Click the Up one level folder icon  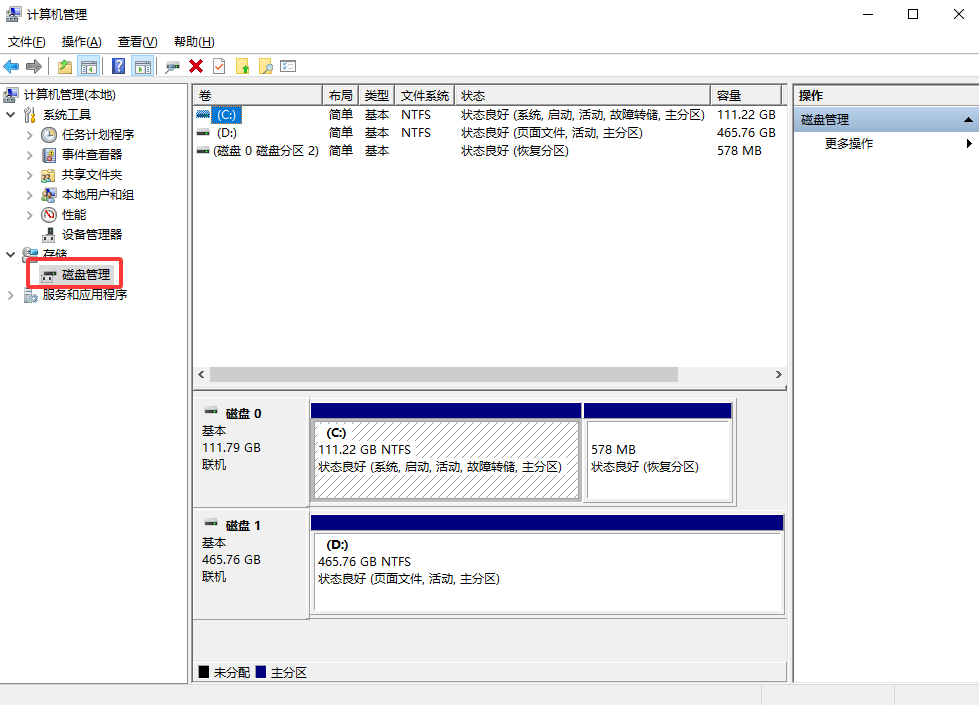click(65, 66)
